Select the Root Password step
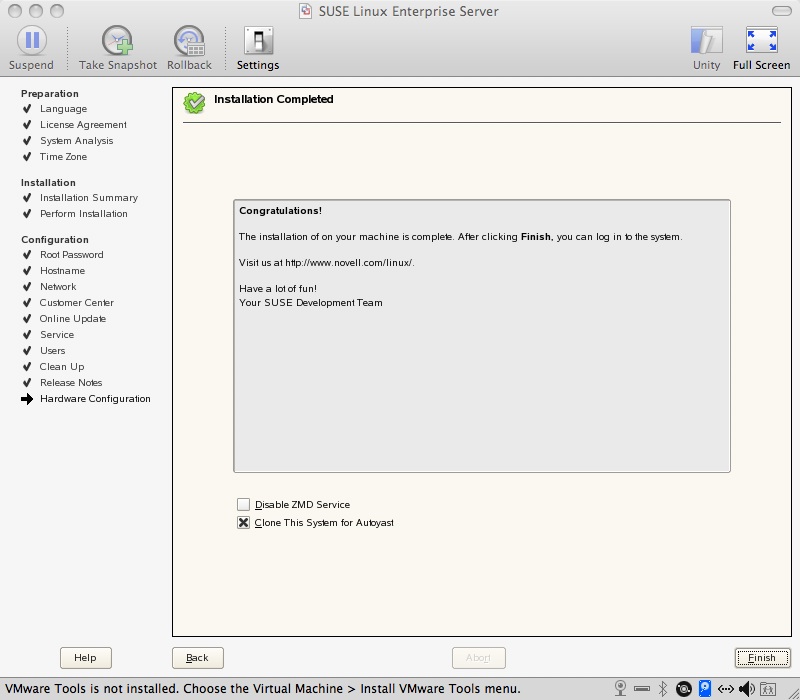This screenshot has height=700, width=800. [71, 255]
